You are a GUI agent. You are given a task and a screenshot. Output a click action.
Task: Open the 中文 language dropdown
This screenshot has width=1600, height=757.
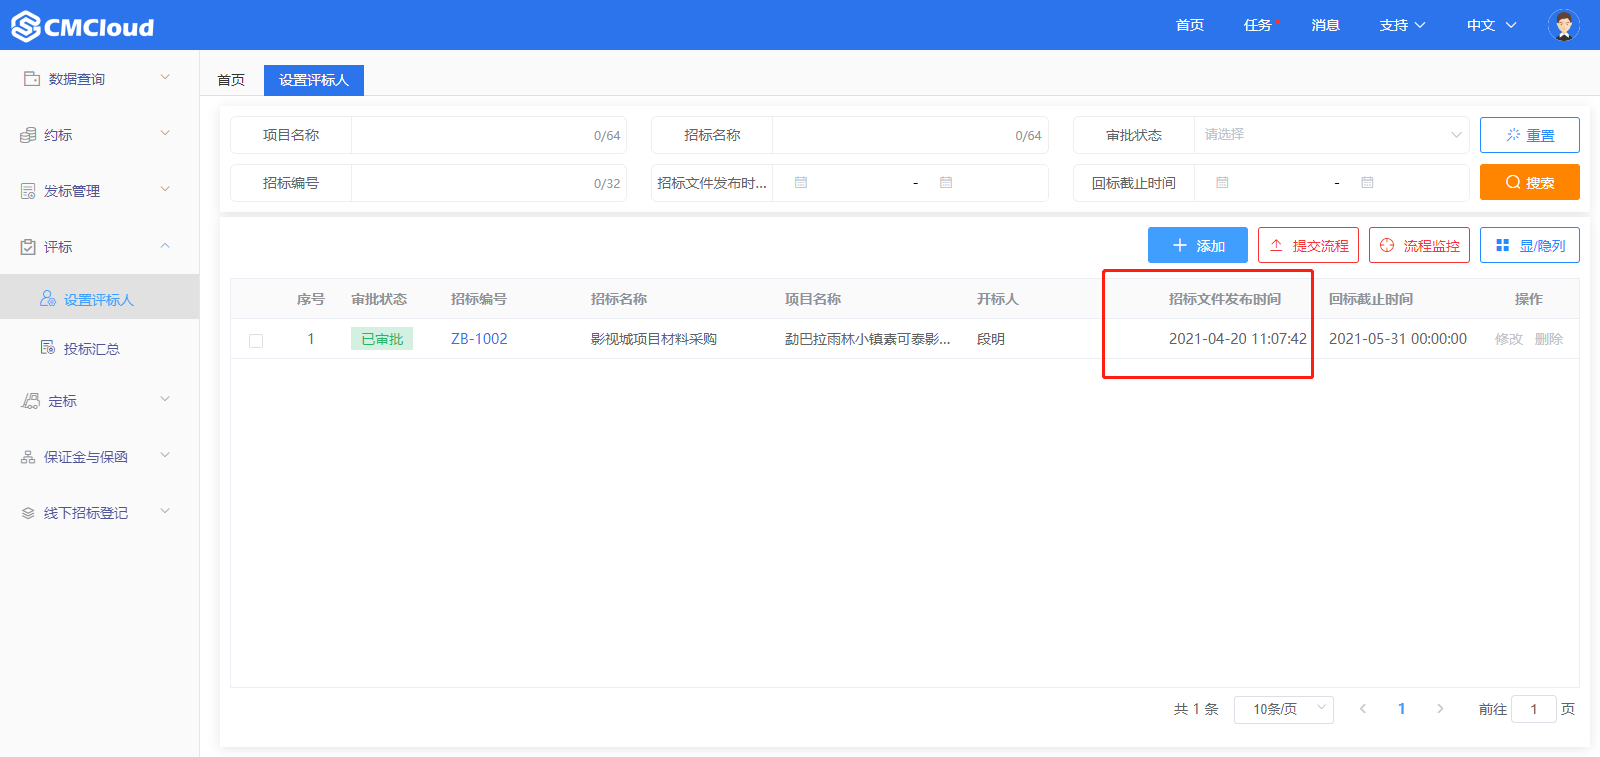pyautogui.click(x=1491, y=25)
